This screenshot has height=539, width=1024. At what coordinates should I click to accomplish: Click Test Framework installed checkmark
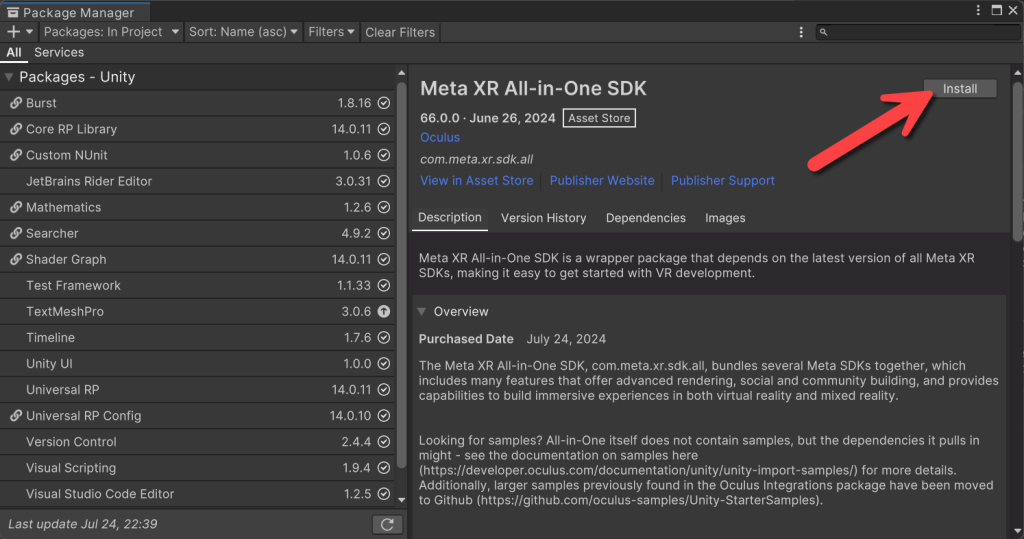[x=384, y=286]
